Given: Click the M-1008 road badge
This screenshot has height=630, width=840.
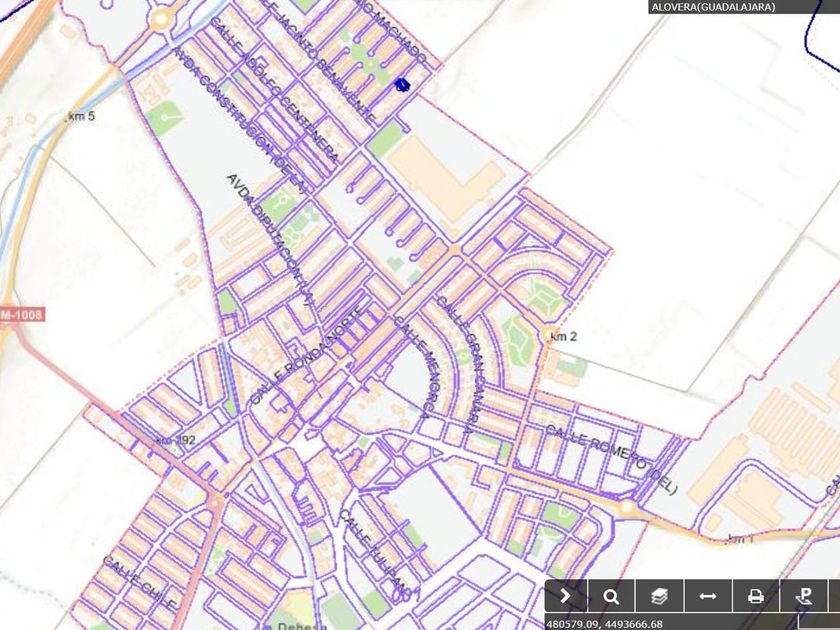Looking at the screenshot, I should click(x=22, y=314).
